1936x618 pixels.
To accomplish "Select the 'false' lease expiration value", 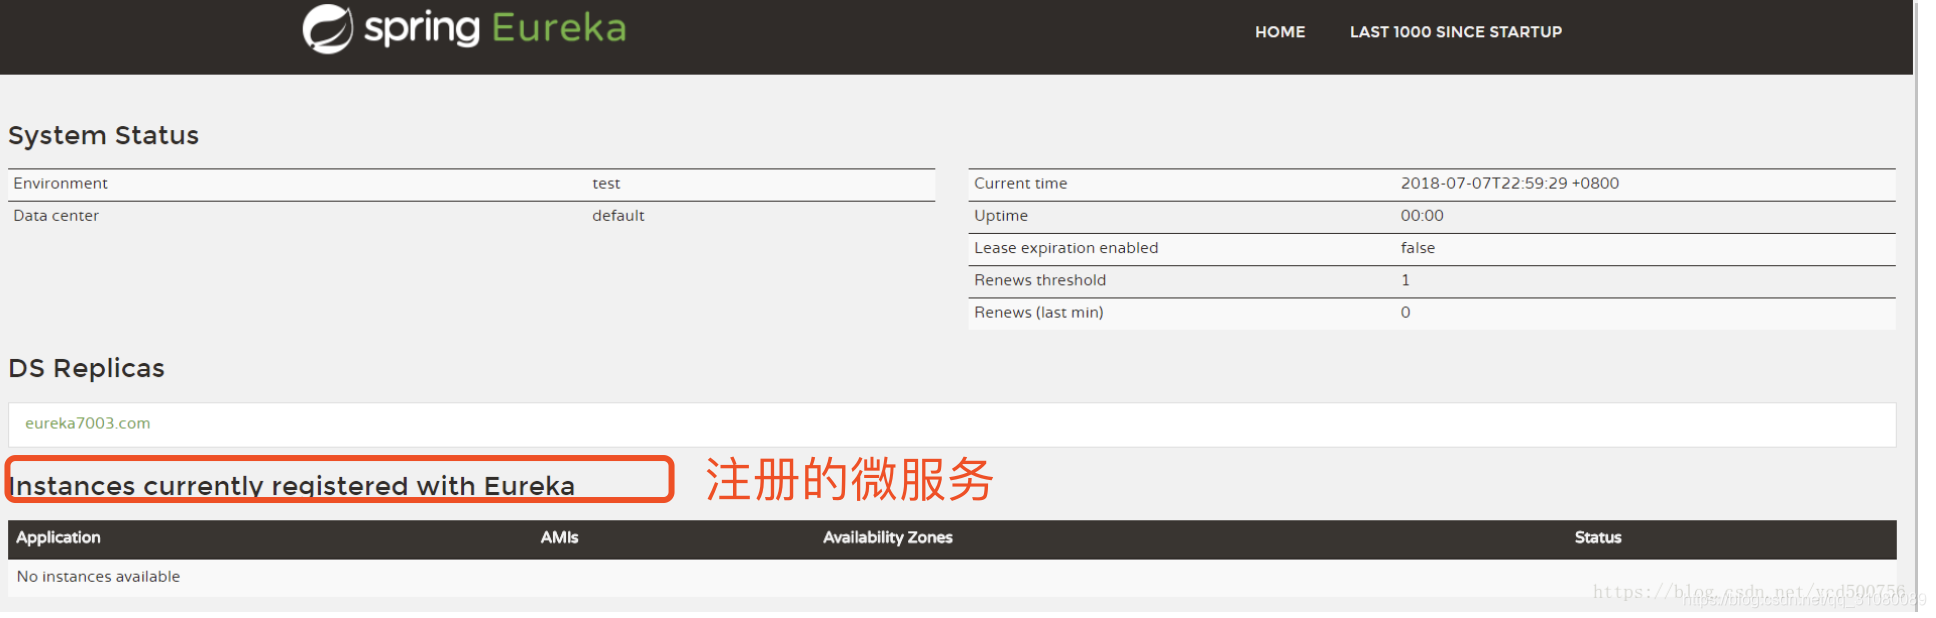I will [1418, 247].
